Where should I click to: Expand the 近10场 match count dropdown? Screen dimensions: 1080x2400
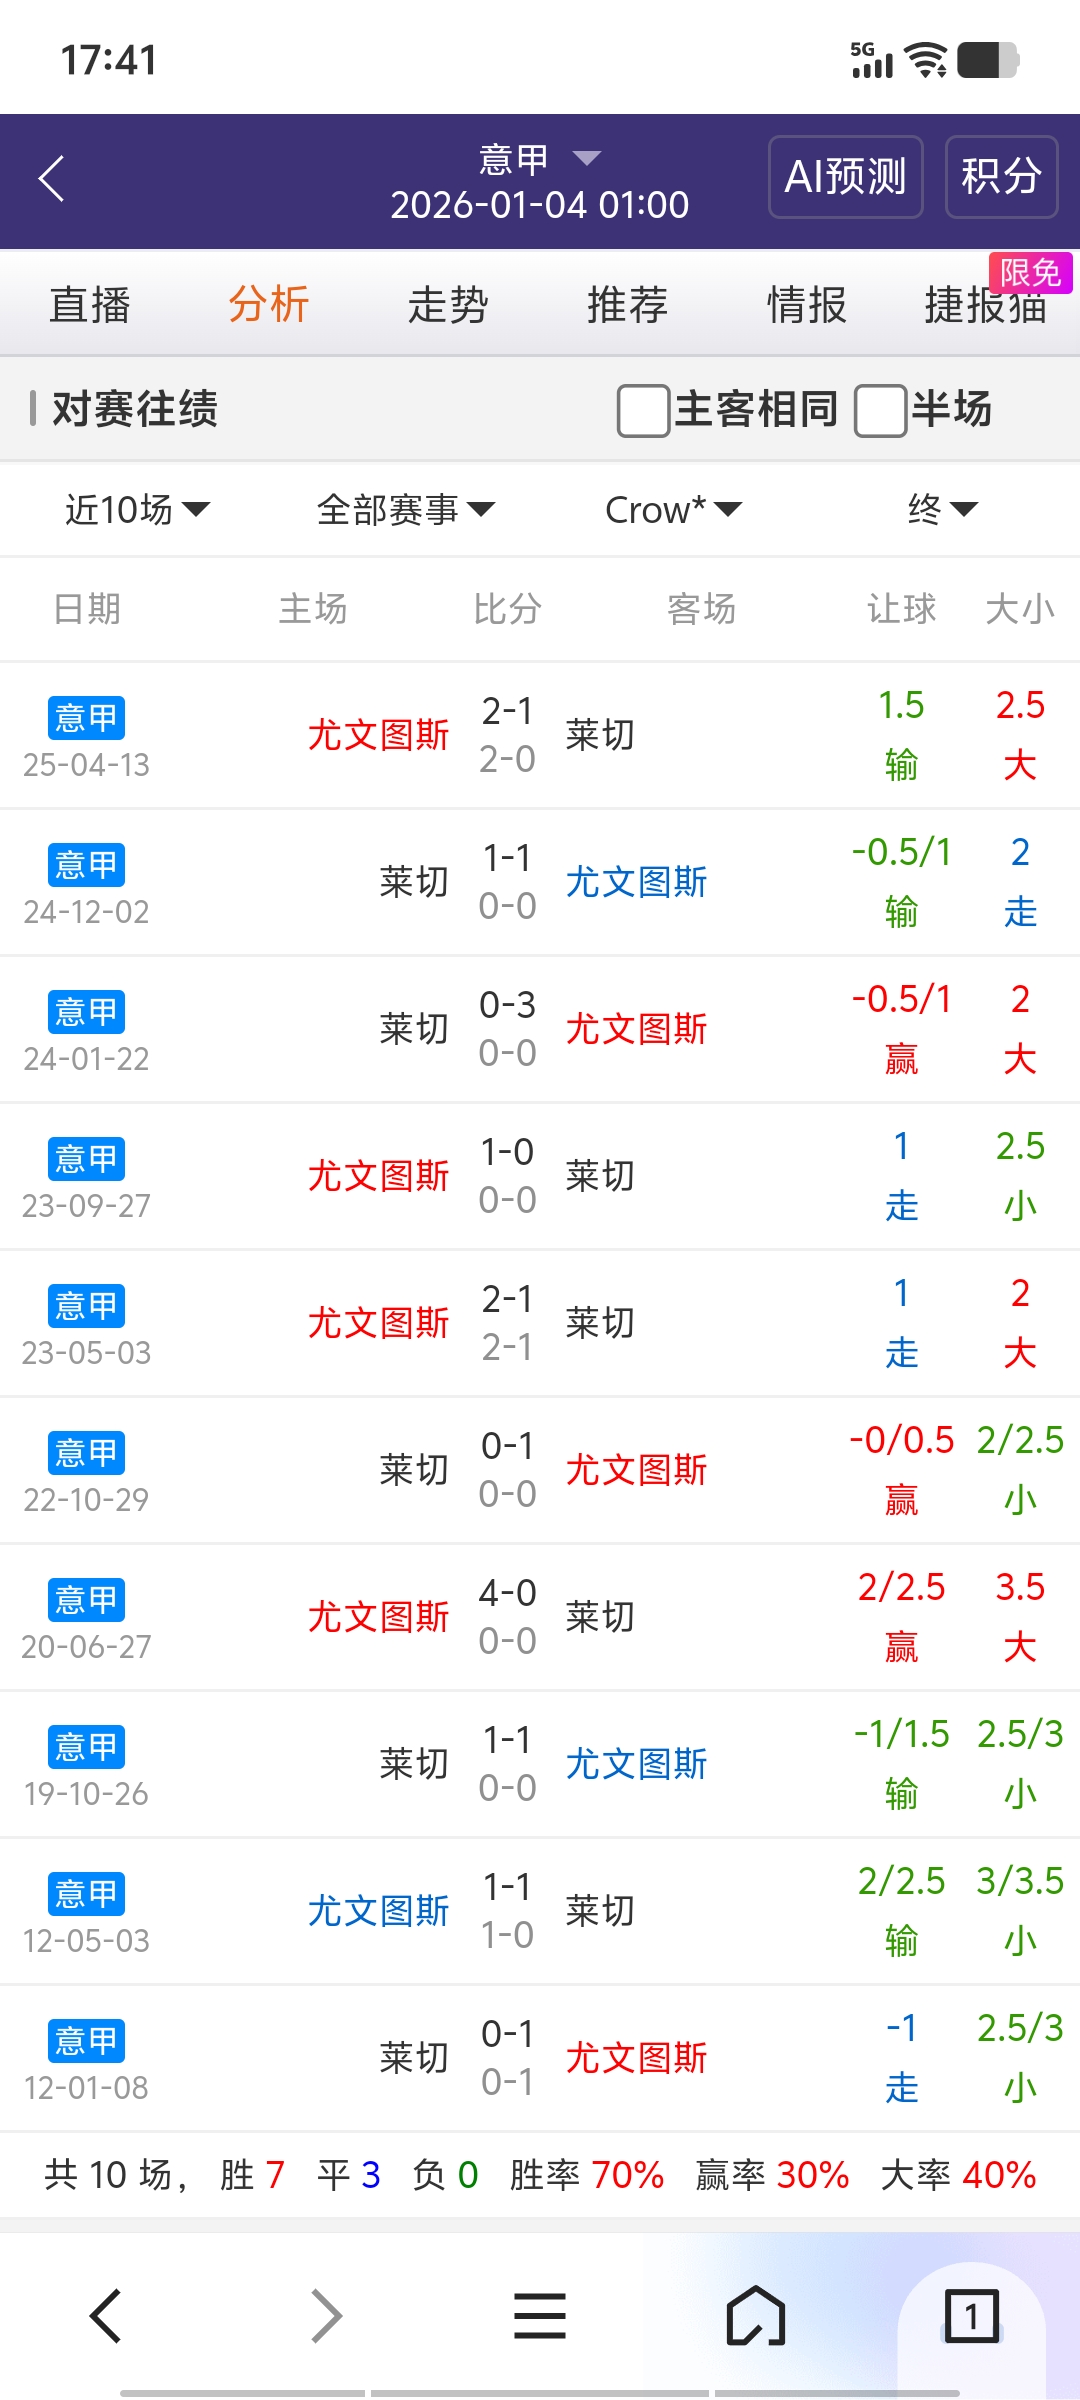[137, 510]
